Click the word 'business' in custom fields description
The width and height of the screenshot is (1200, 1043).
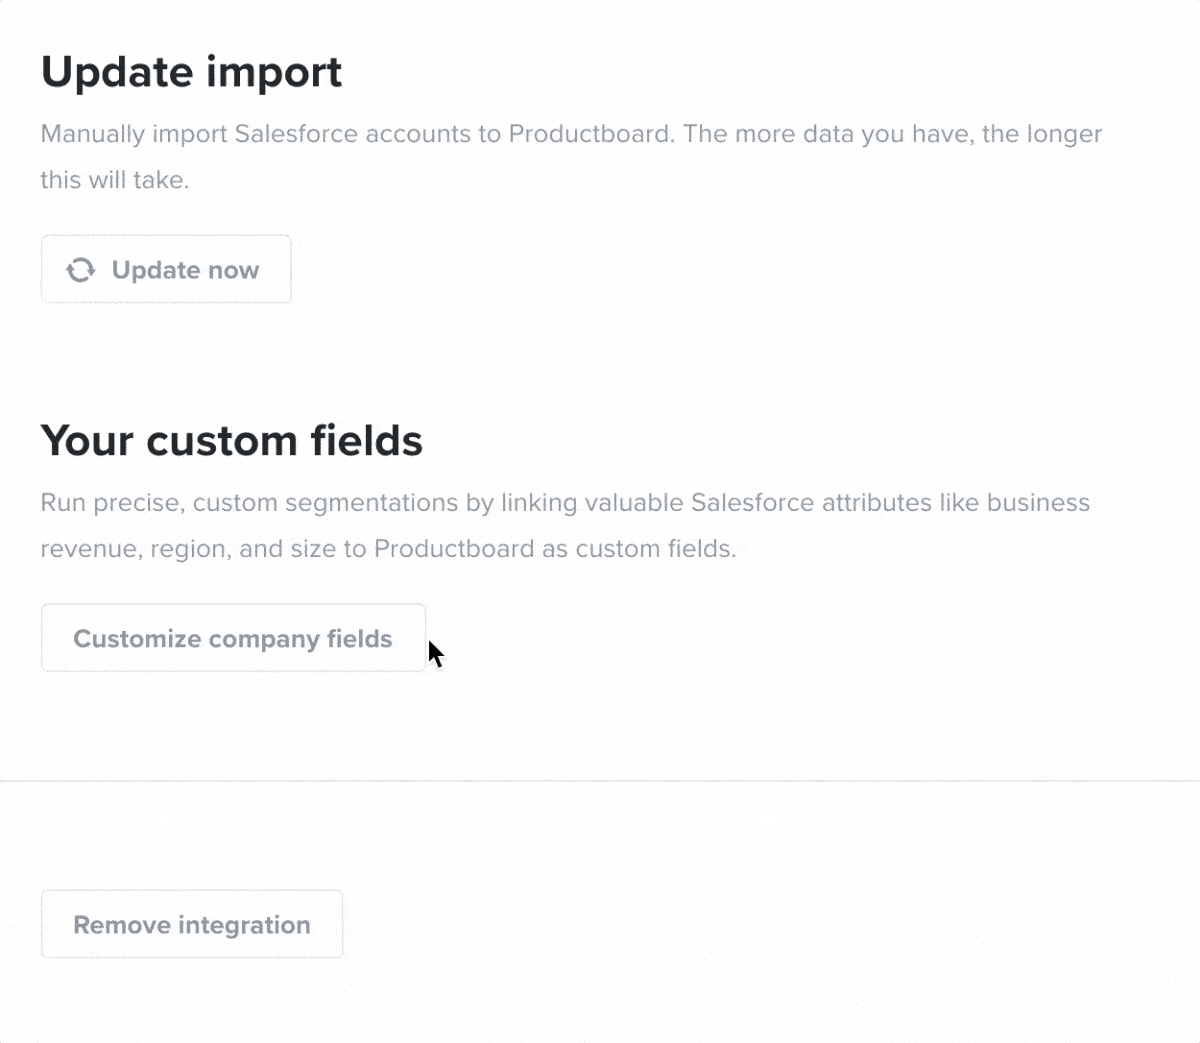[x=1038, y=502]
